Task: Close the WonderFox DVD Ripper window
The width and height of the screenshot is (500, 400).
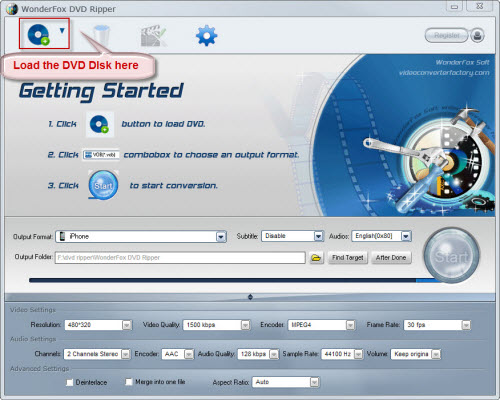Action: point(479,6)
